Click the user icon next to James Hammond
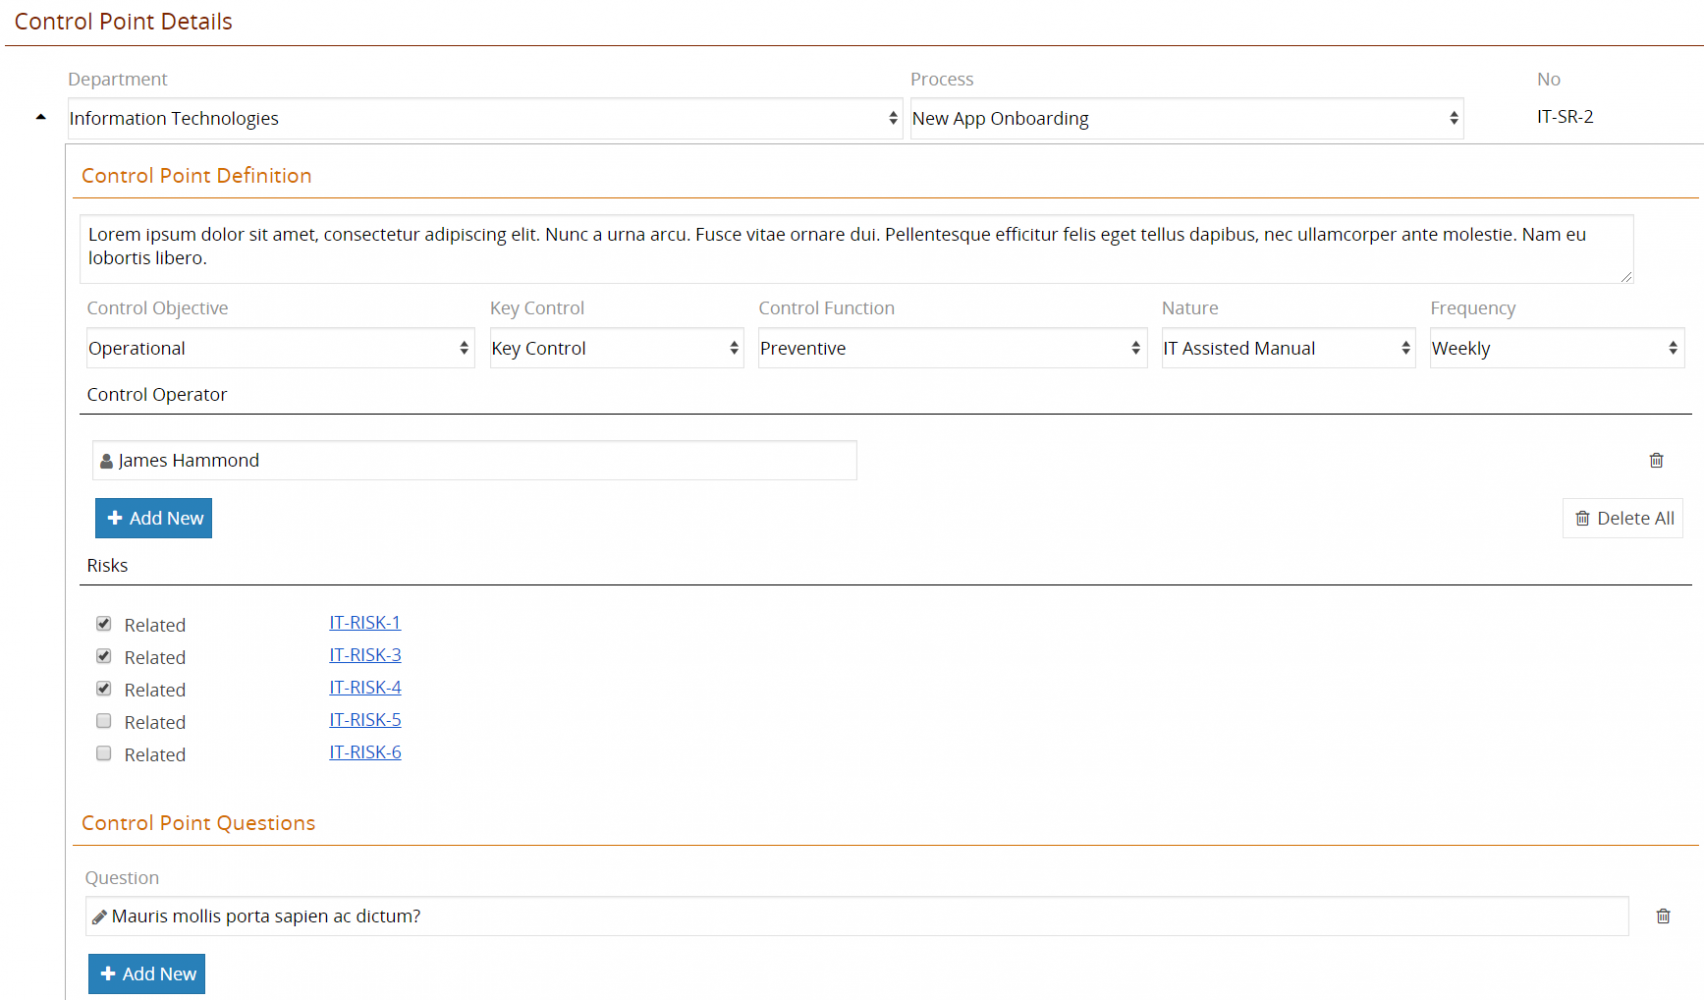1704x1000 pixels. 106,461
